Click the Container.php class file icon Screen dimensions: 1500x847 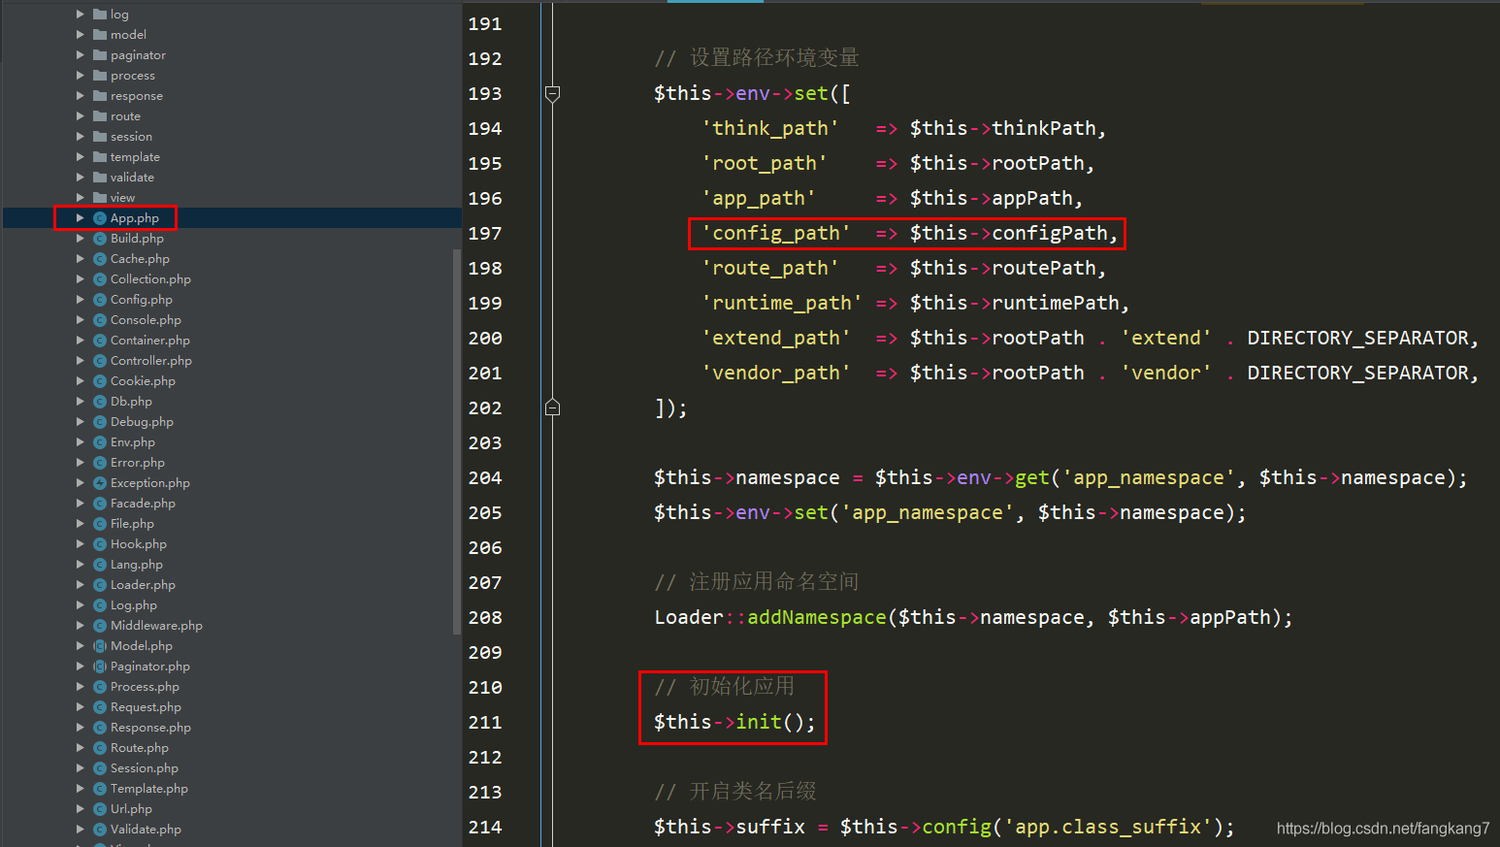coord(100,340)
